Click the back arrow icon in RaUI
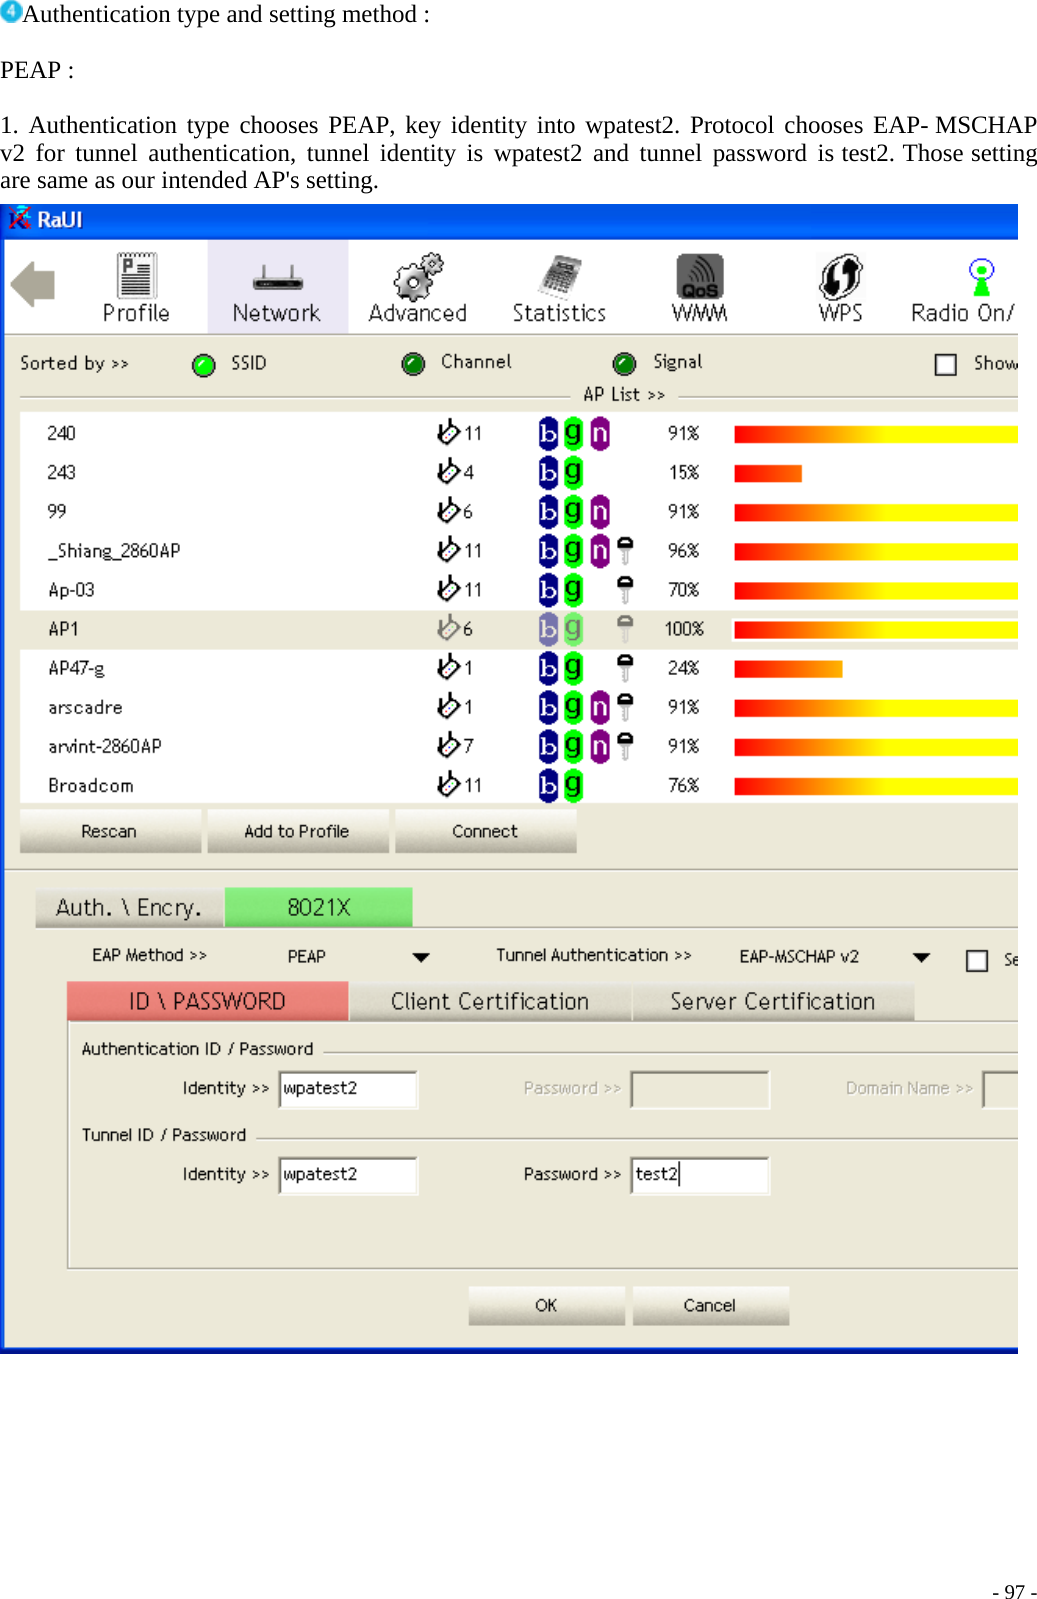1037x1599 pixels. (x=33, y=284)
